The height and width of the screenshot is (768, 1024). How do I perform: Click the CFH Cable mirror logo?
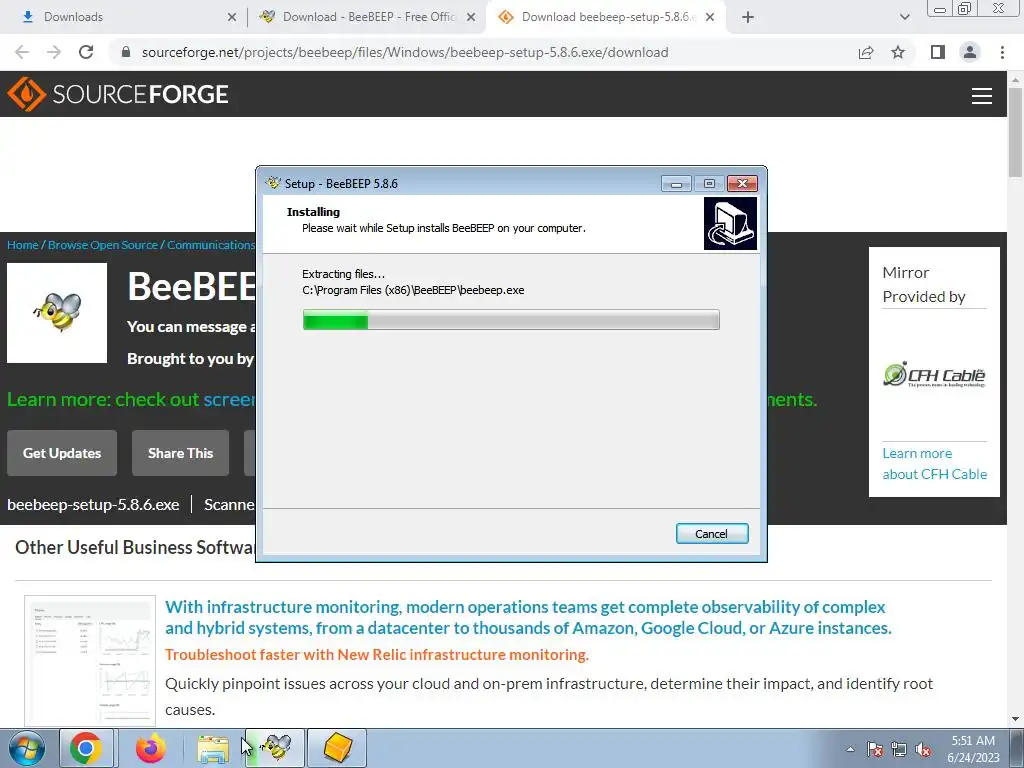934,375
